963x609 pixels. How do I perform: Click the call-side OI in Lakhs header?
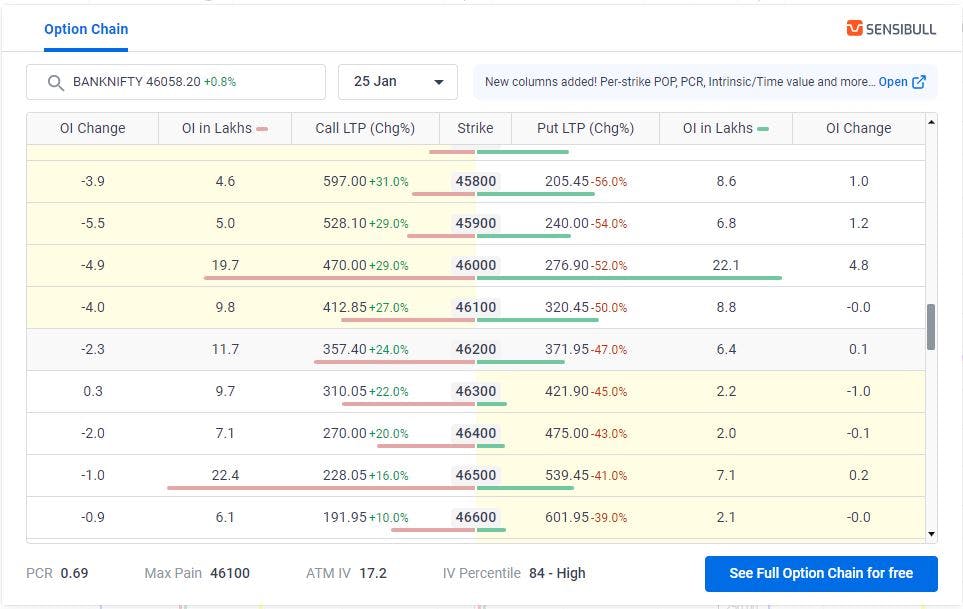(225, 128)
